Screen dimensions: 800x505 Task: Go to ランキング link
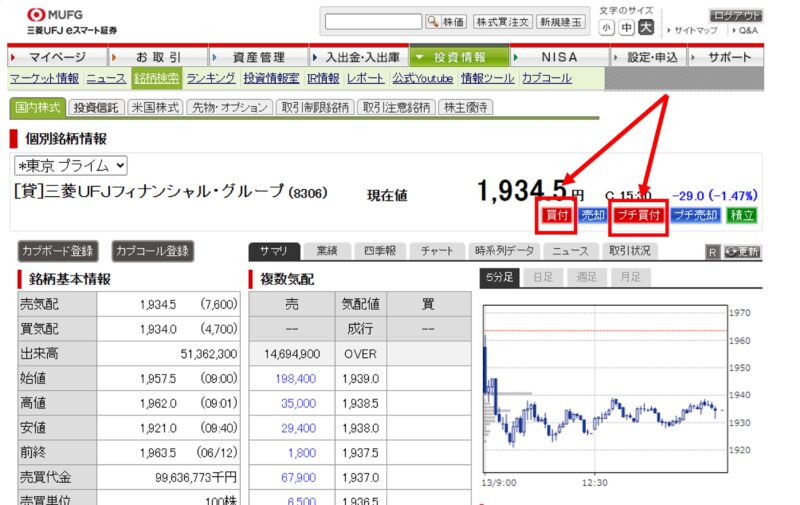point(211,78)
